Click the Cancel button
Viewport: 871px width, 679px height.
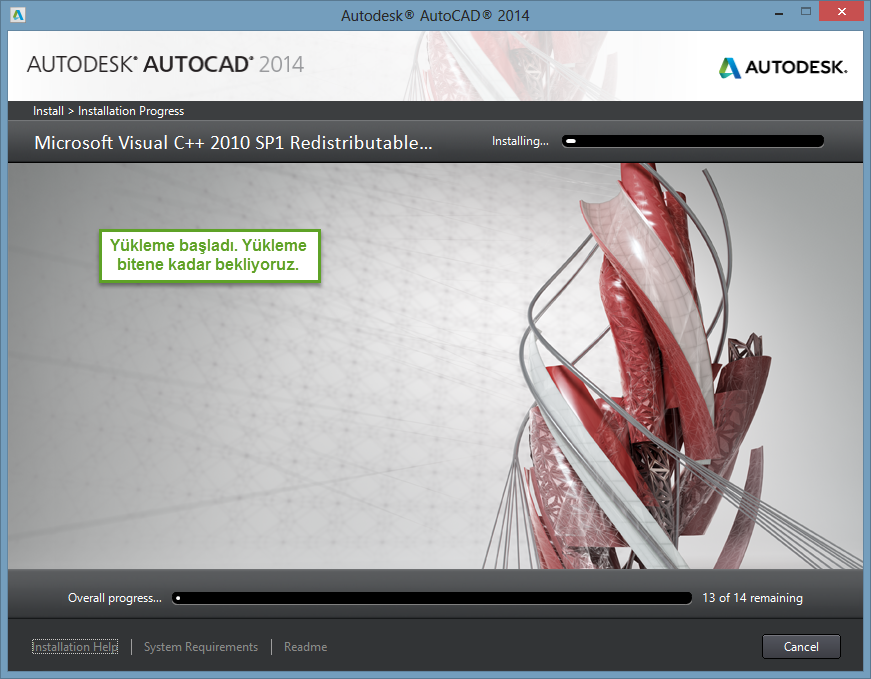[x=801, y=646]
